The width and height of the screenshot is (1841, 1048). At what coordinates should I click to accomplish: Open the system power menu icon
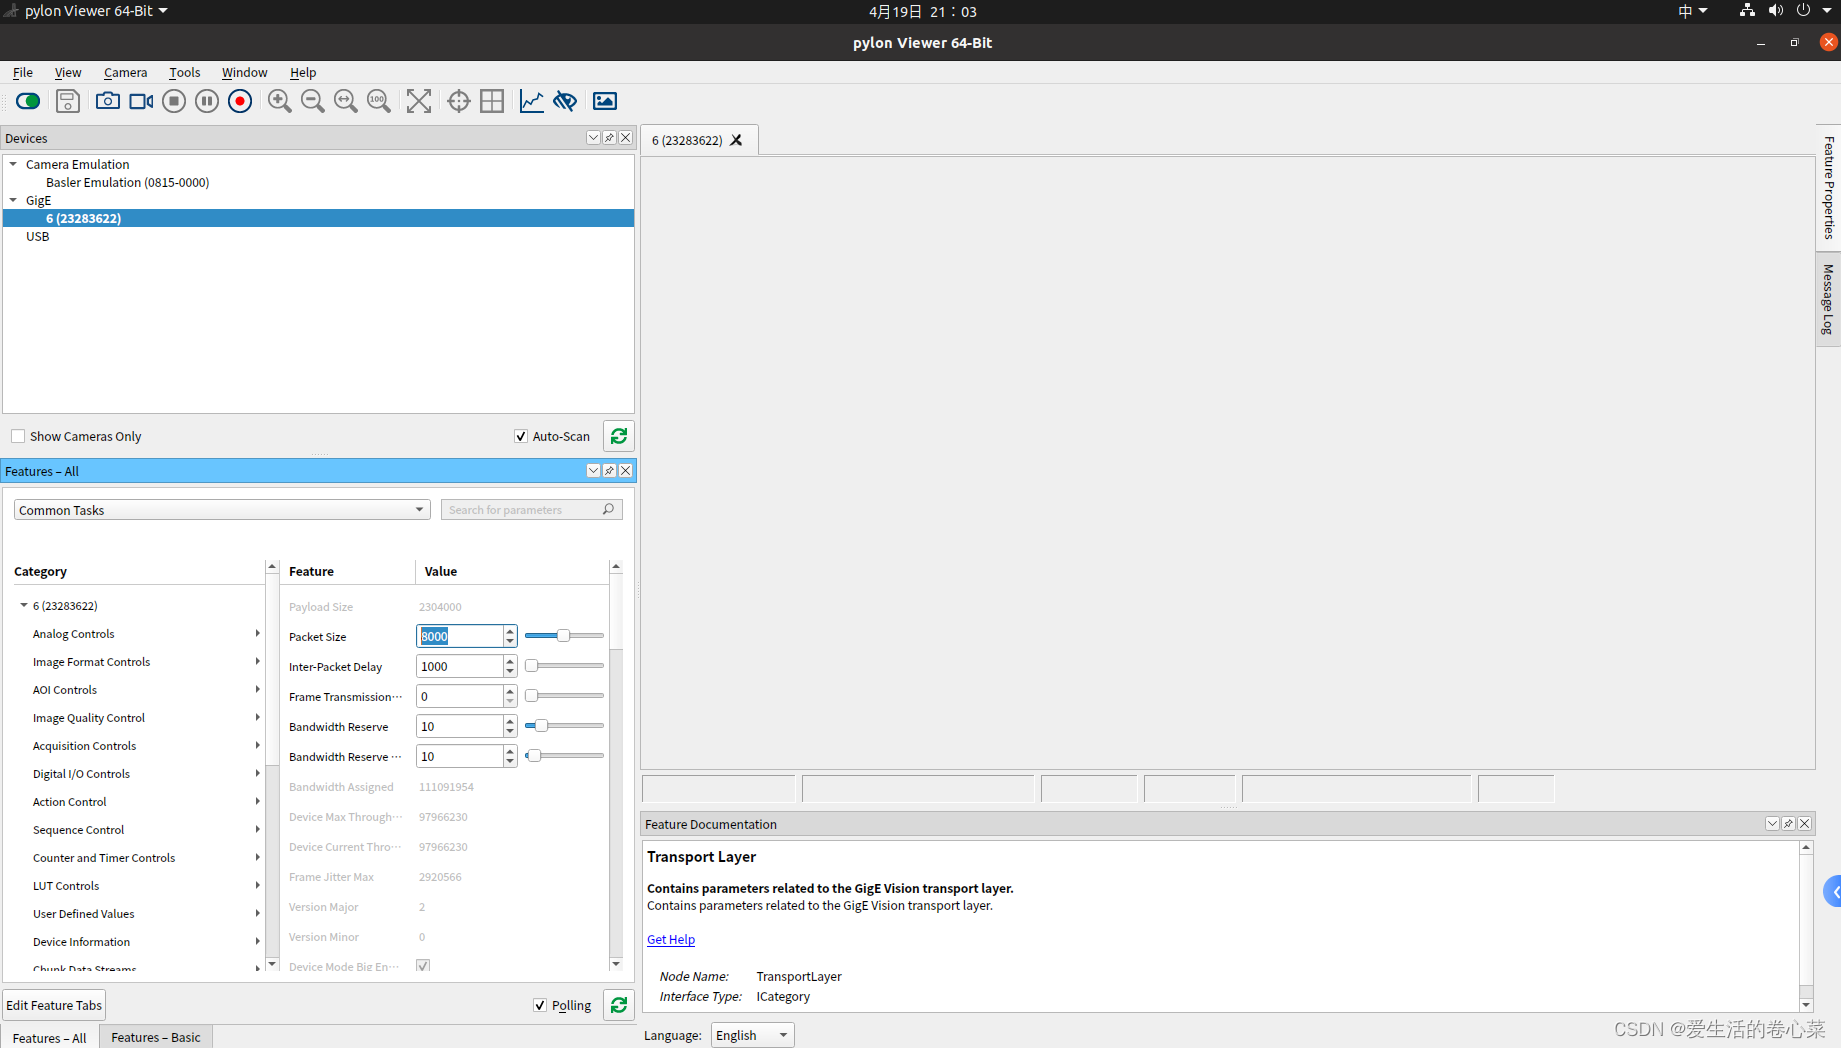pyautogui.click(x=1803, y=11)
